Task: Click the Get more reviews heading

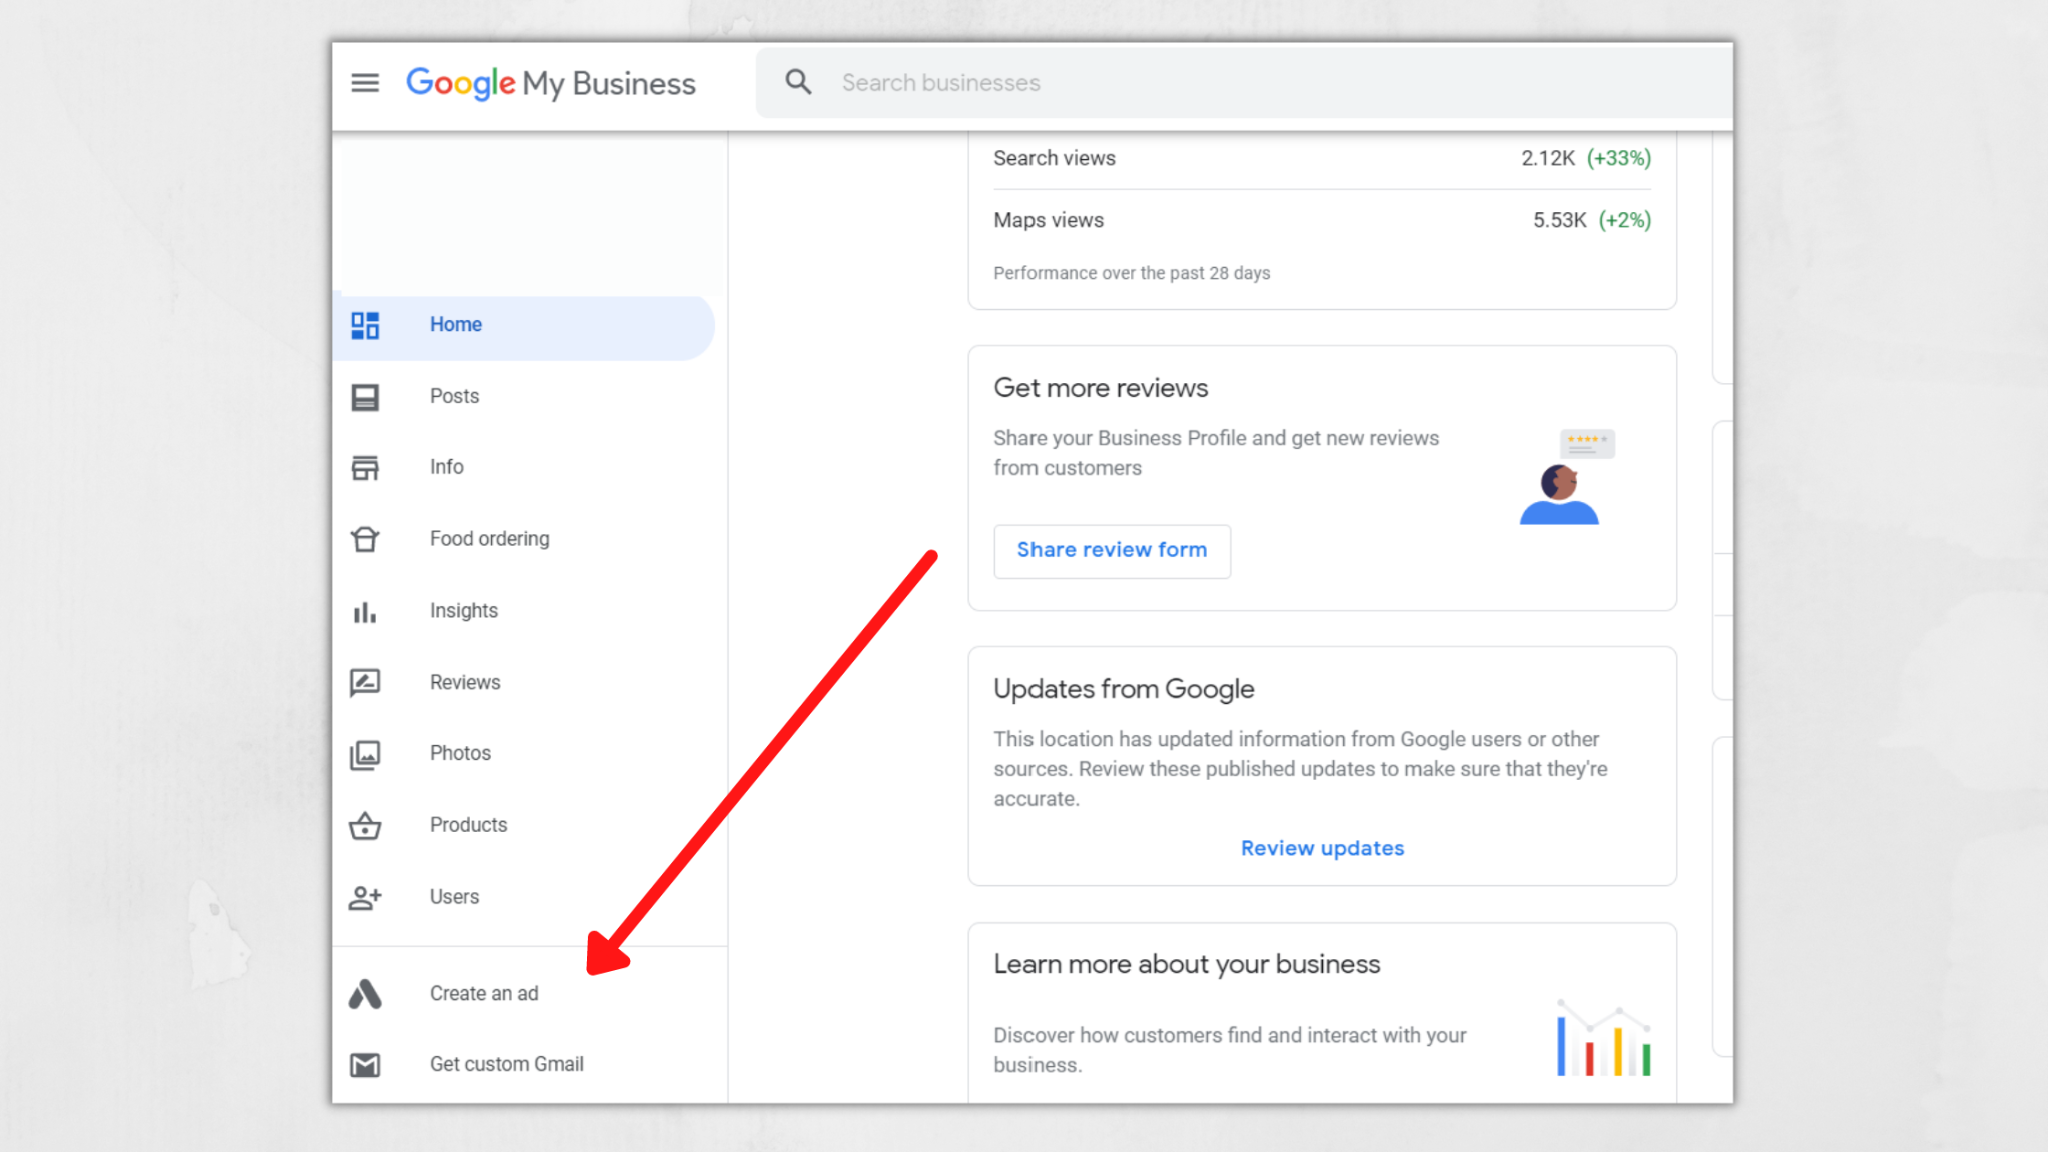Action: (1101, 388)
